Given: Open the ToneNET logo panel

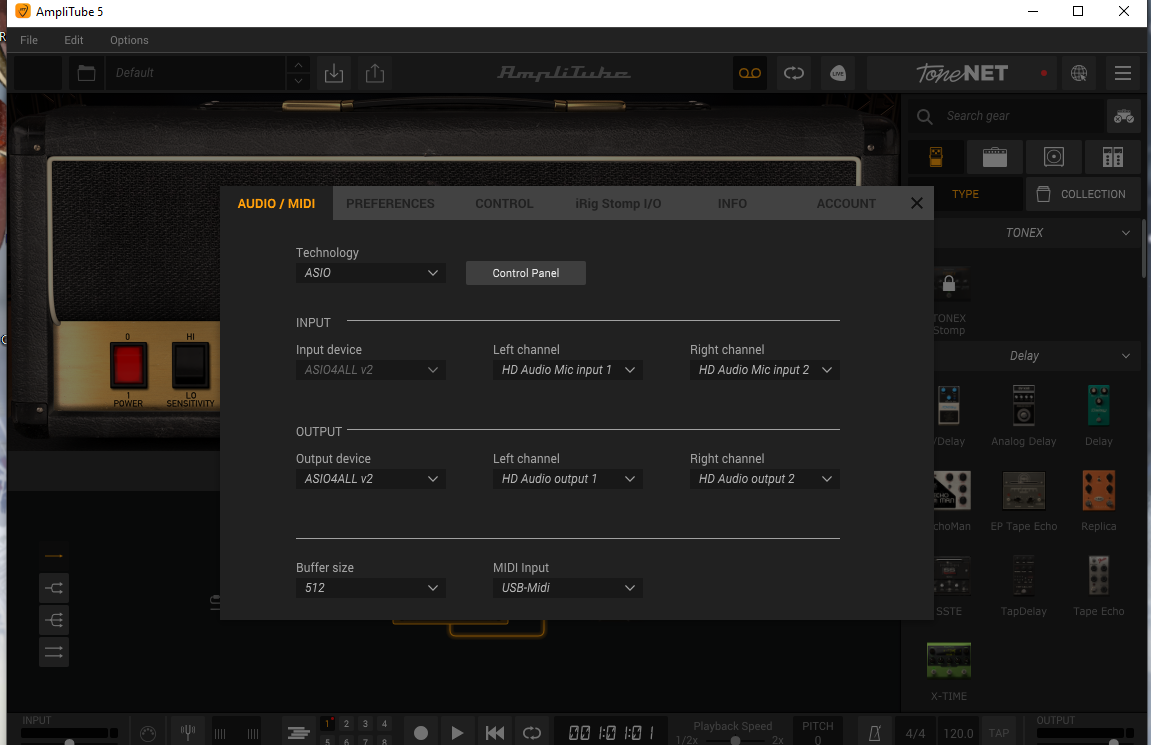Looking at the screenshot, I should click(962, 73).
